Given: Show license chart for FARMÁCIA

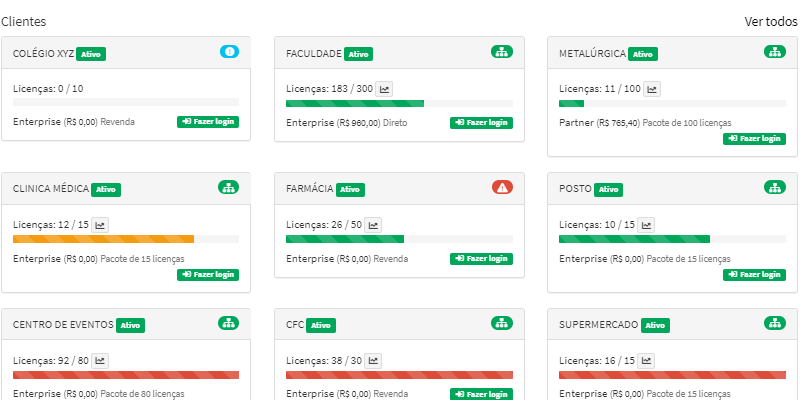Looking at the screenshot, I should [373, 225].
